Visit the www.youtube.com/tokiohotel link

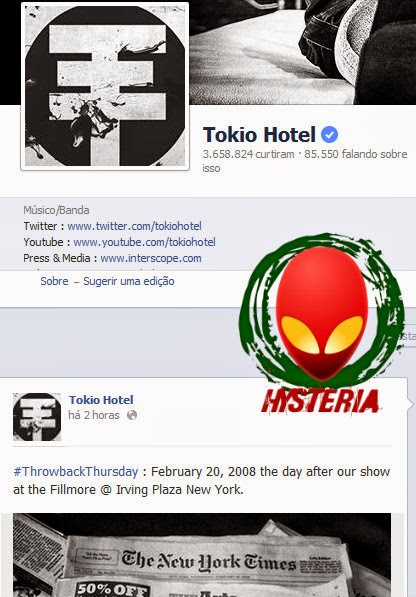[144, 242]
